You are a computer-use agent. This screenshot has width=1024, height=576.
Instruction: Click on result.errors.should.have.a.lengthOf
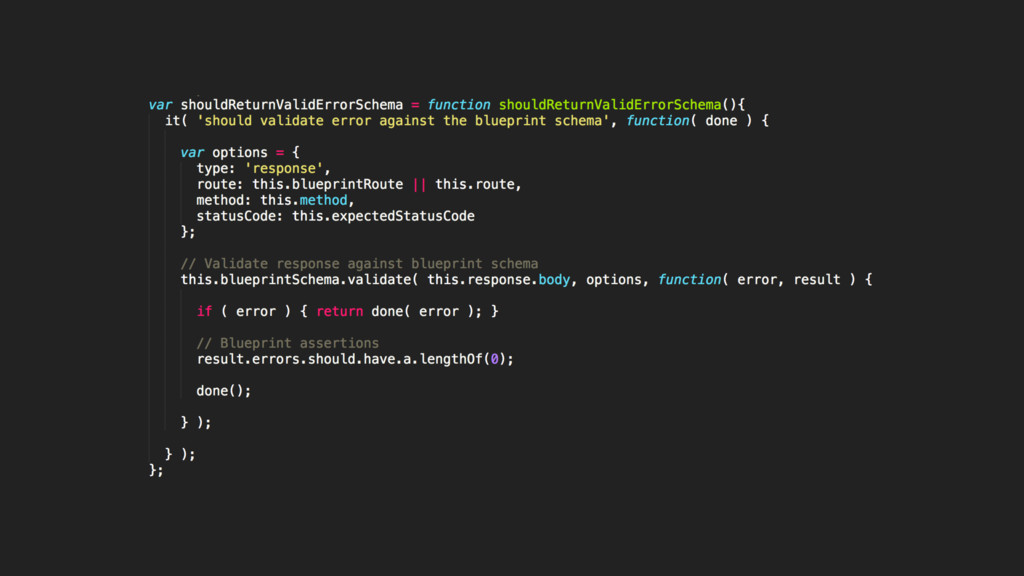tap(340, 359)
